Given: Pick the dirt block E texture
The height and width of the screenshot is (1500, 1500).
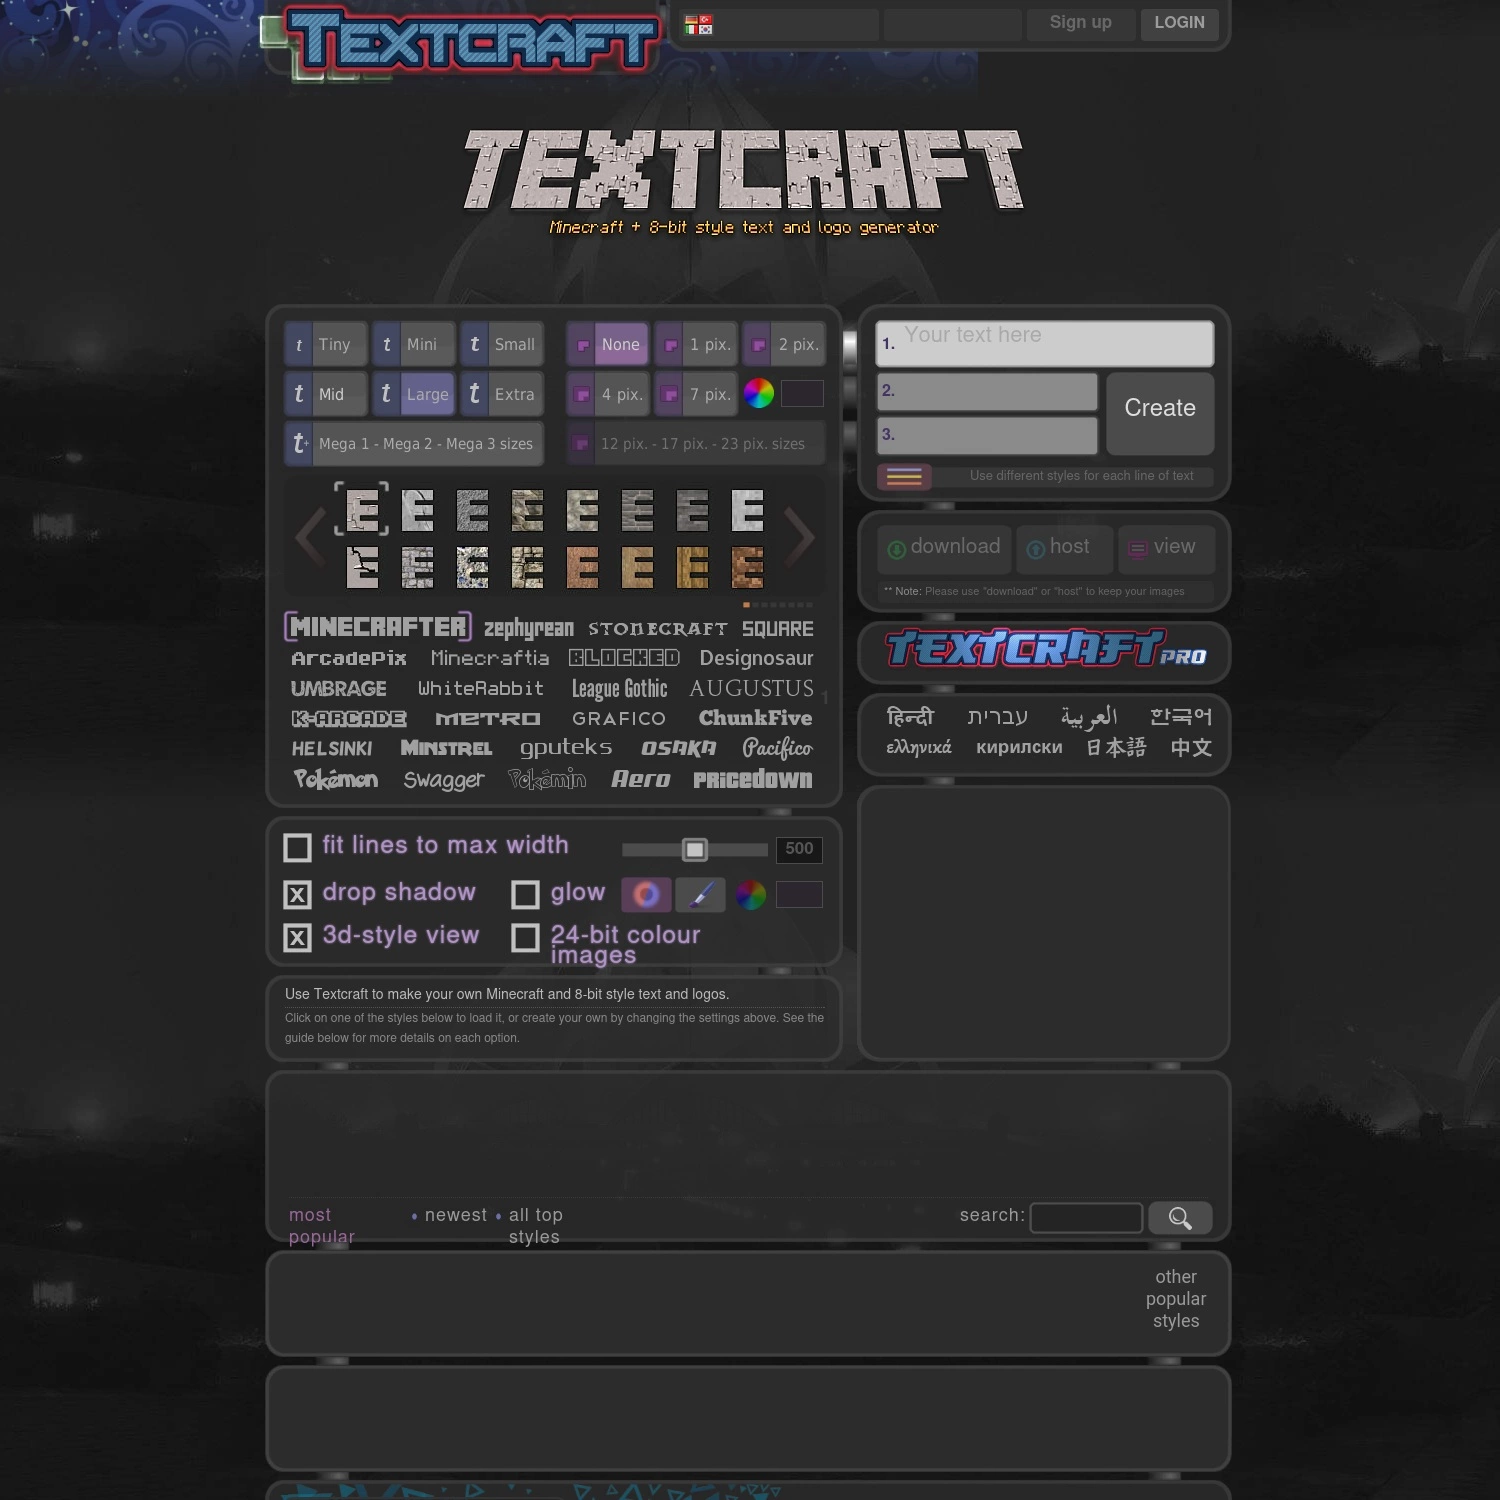Looking at the screenshot, I should [x=747, y=567].
